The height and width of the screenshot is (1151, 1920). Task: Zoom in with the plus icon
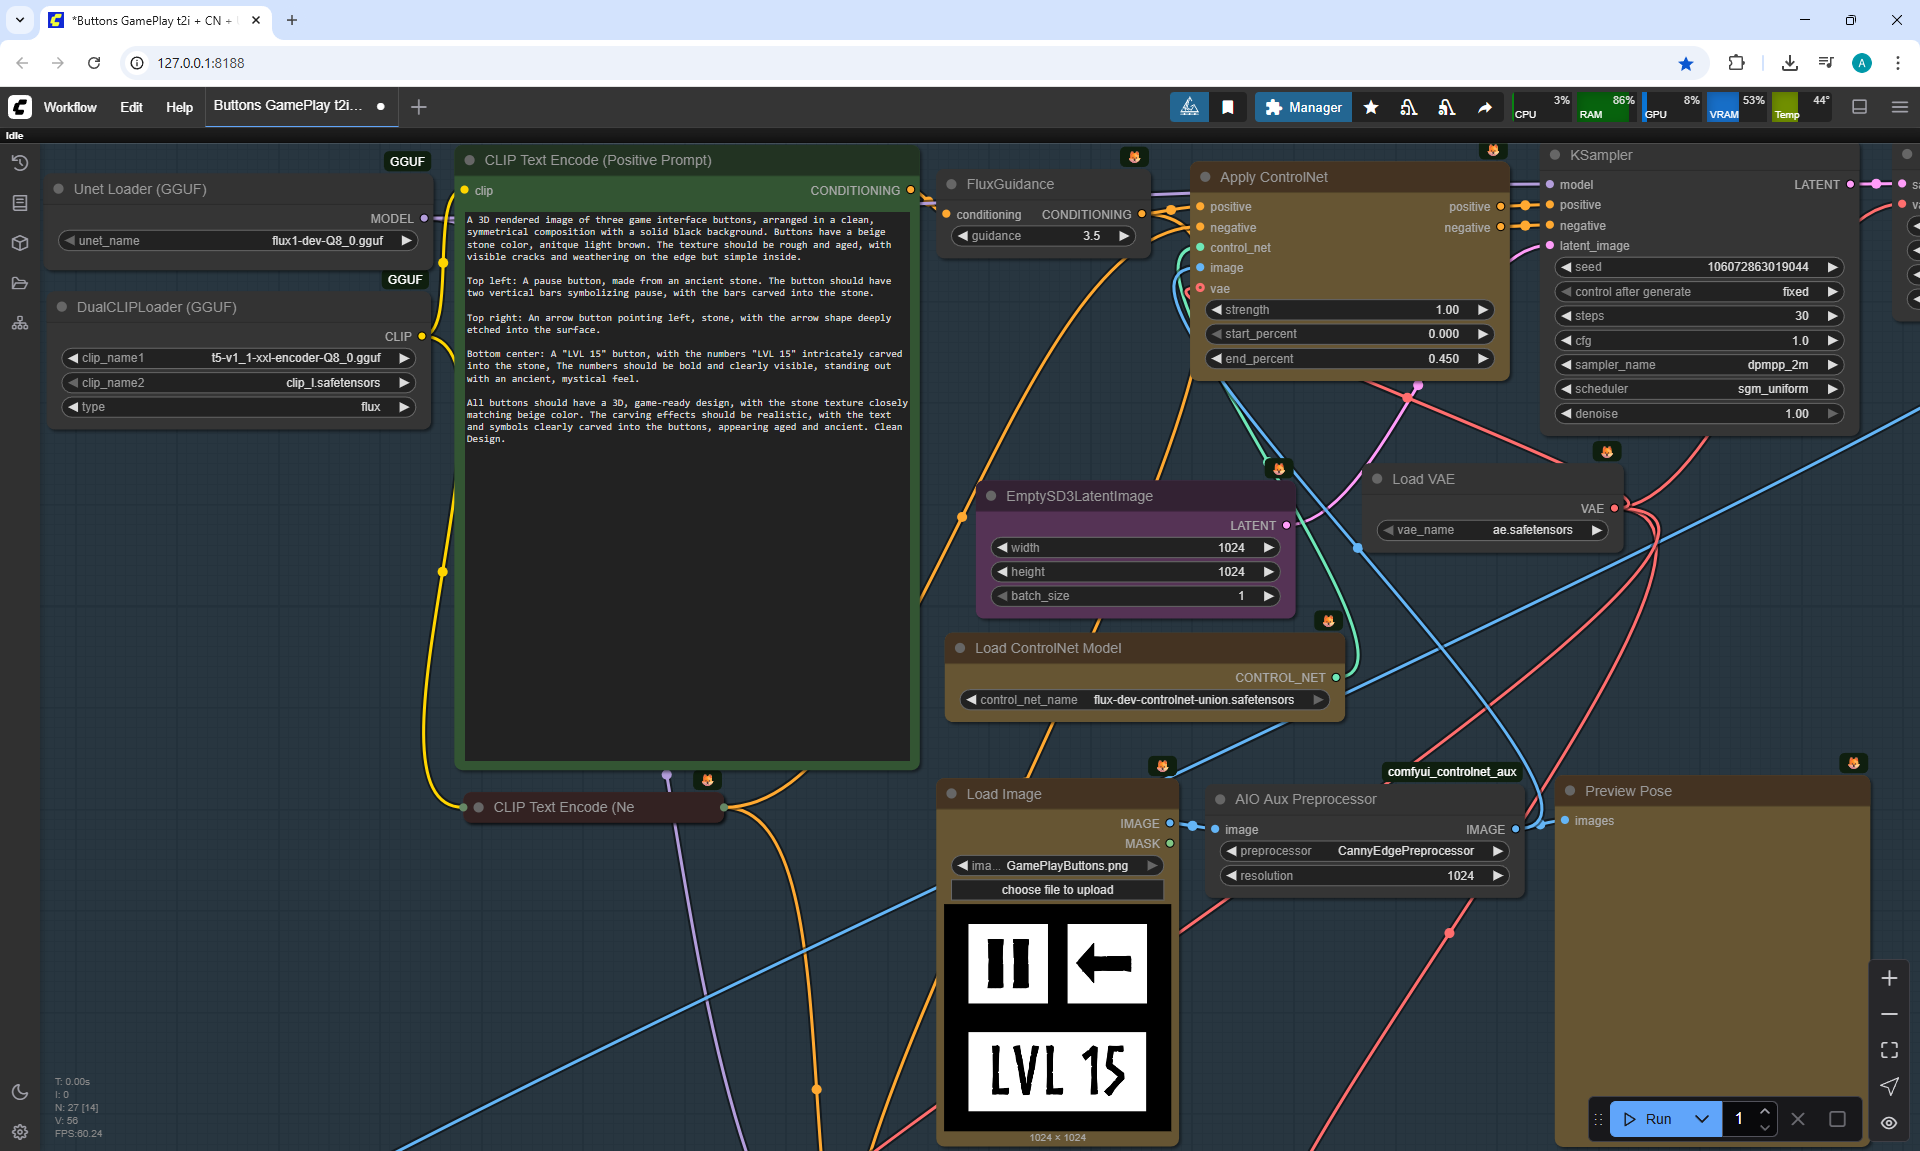pyautogui.click(x=1889, y=978)
